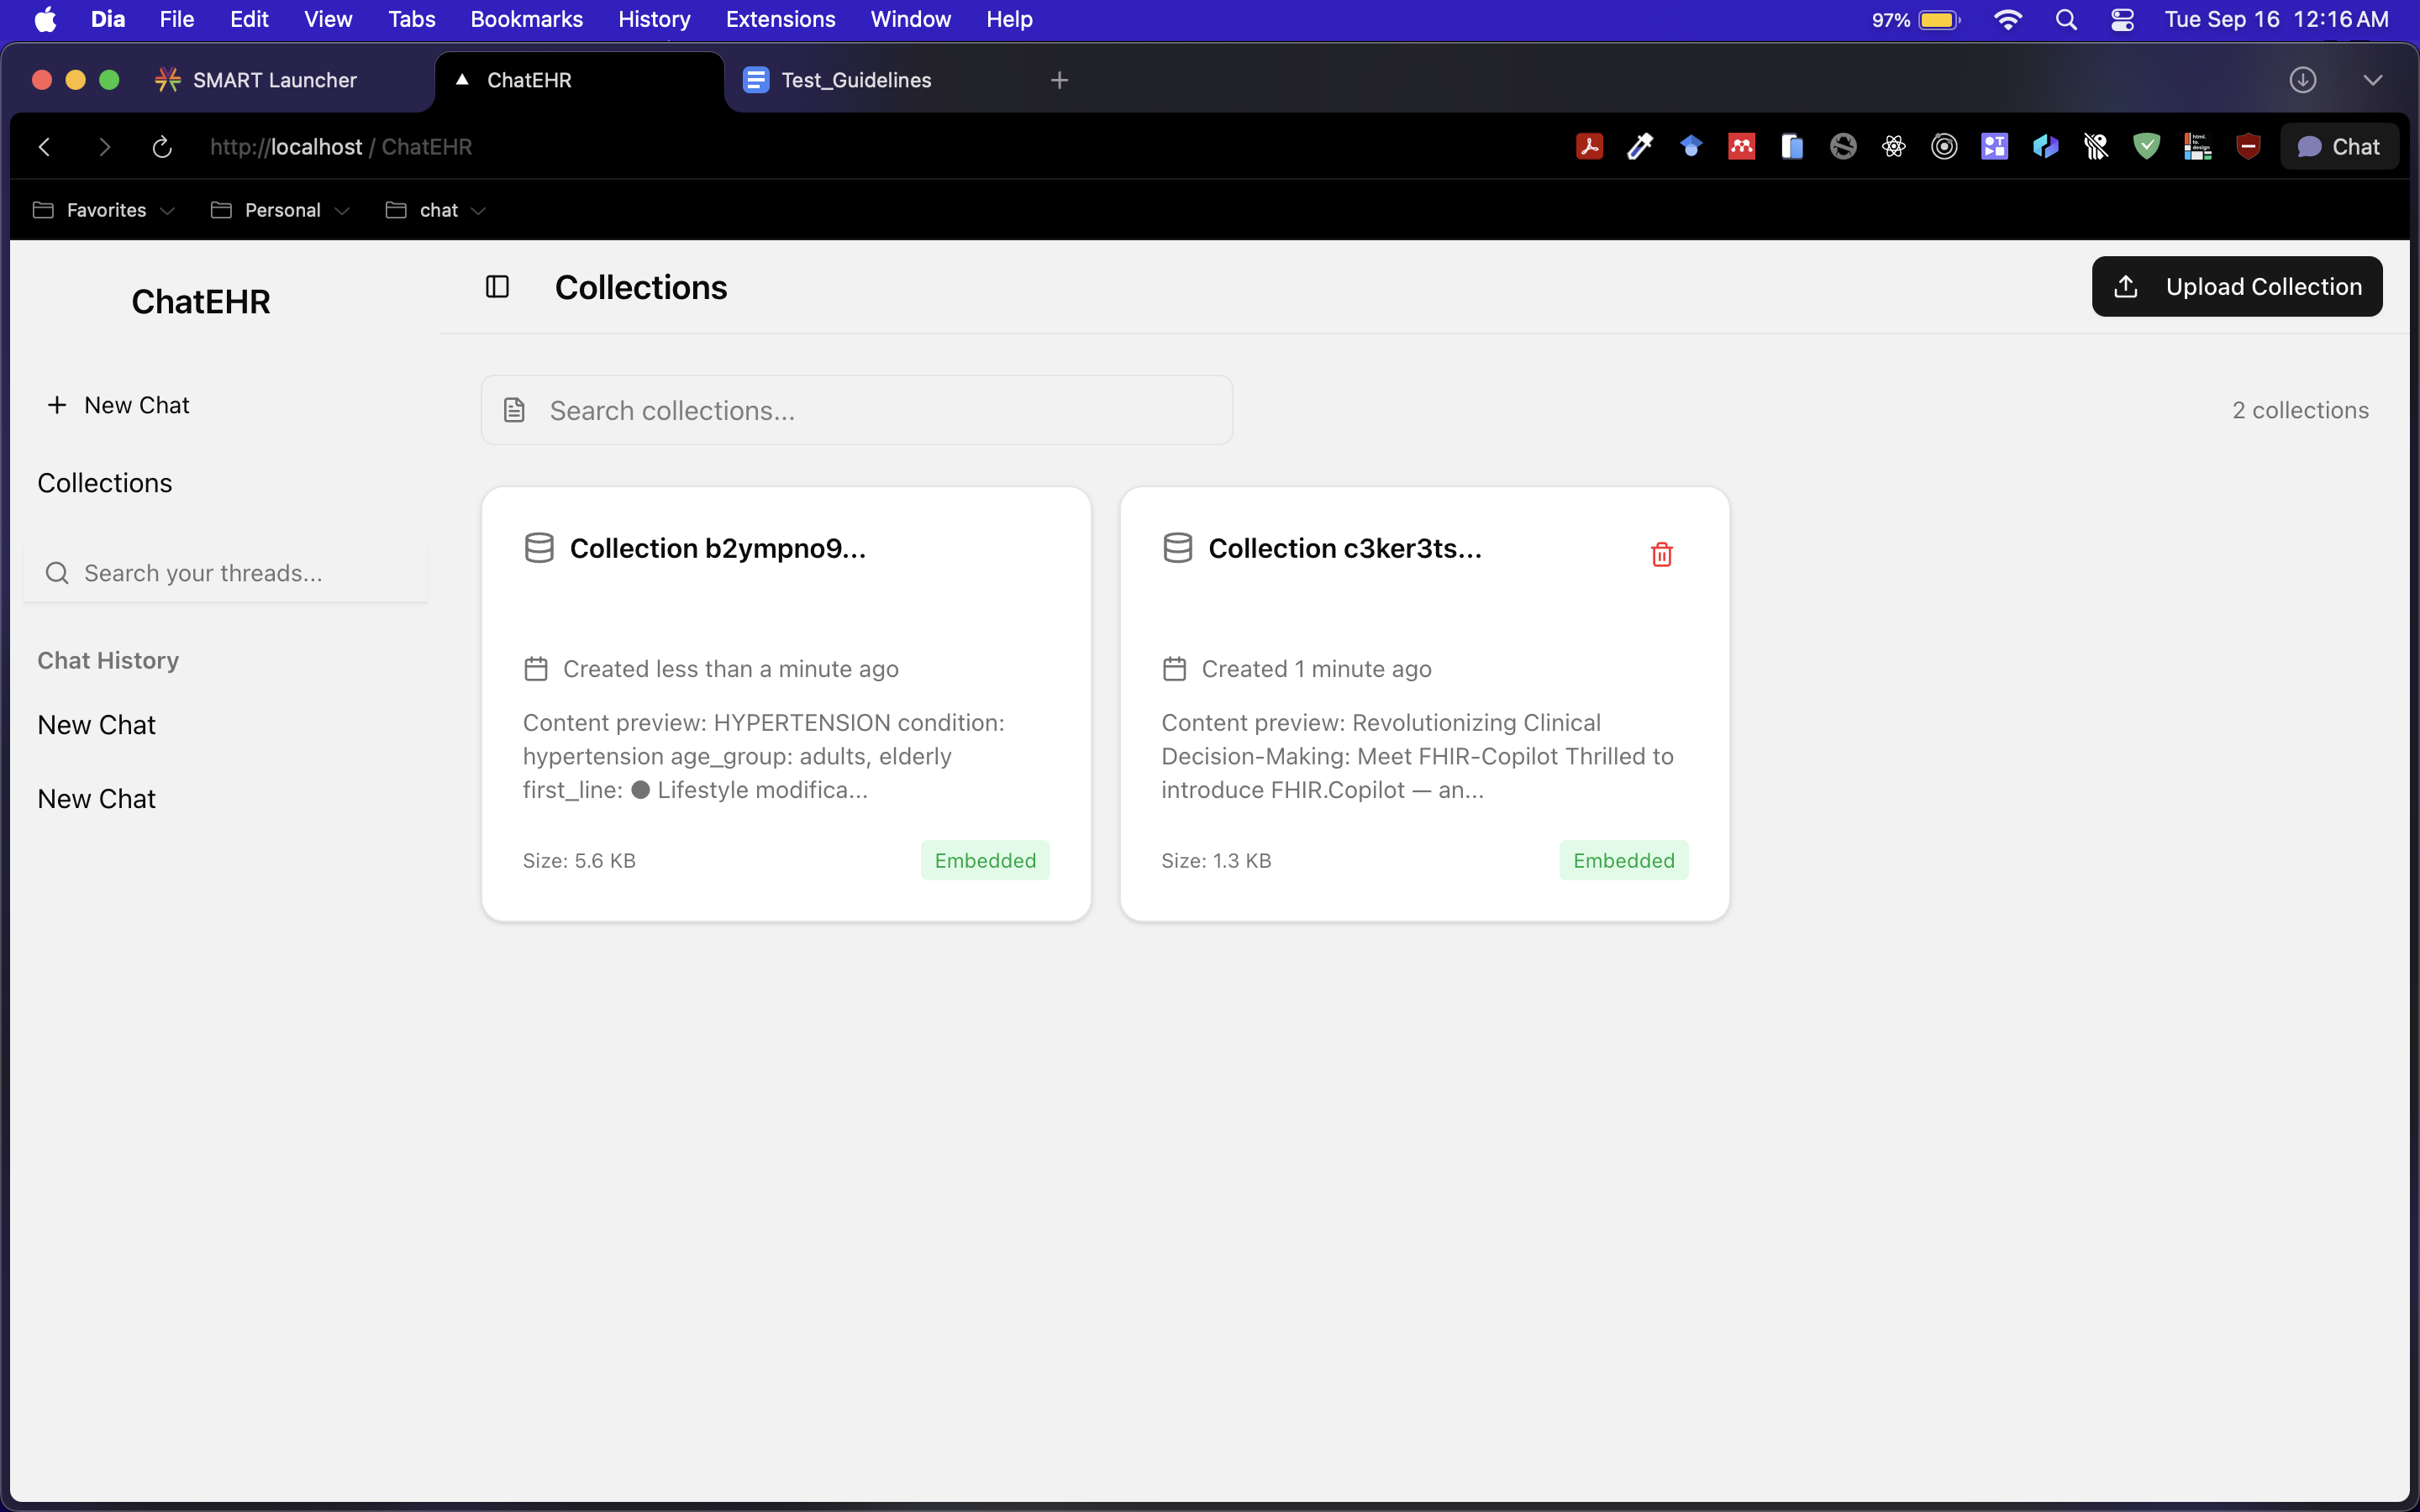Viewport: 2420px width, 1512px height.
Task: Expand the chat bookmarks folder
Action: point(436,210)
